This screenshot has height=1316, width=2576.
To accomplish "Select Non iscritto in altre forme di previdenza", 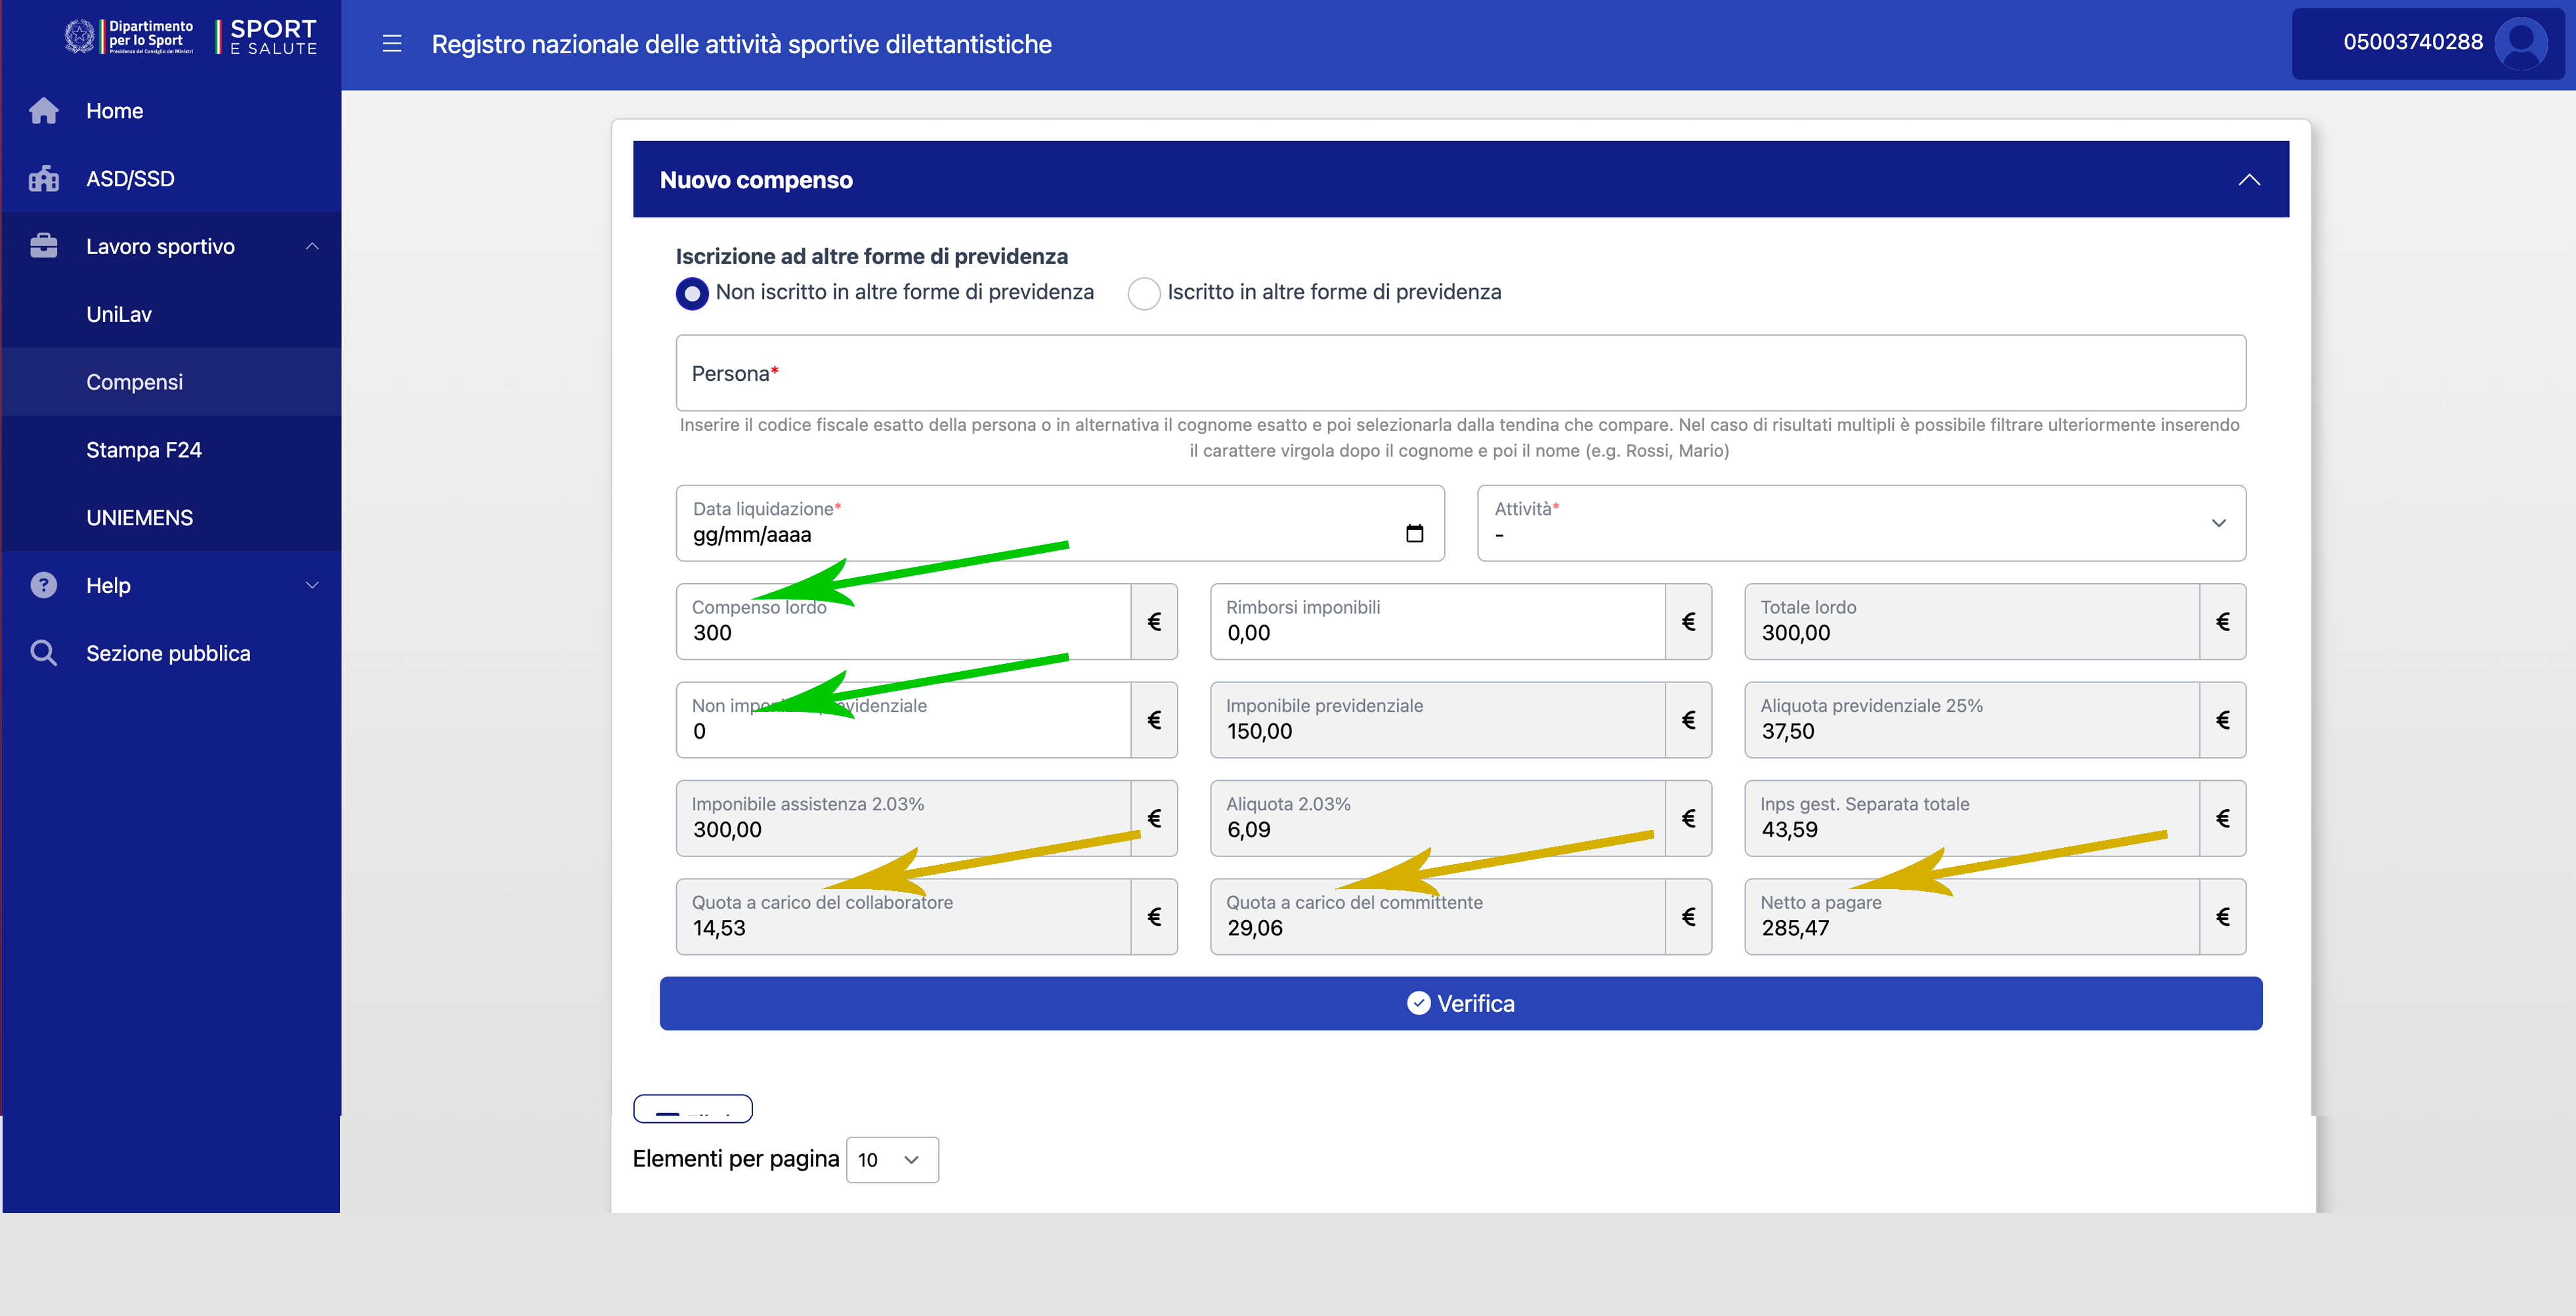I will pyautogui.click(x=692, y=293).
